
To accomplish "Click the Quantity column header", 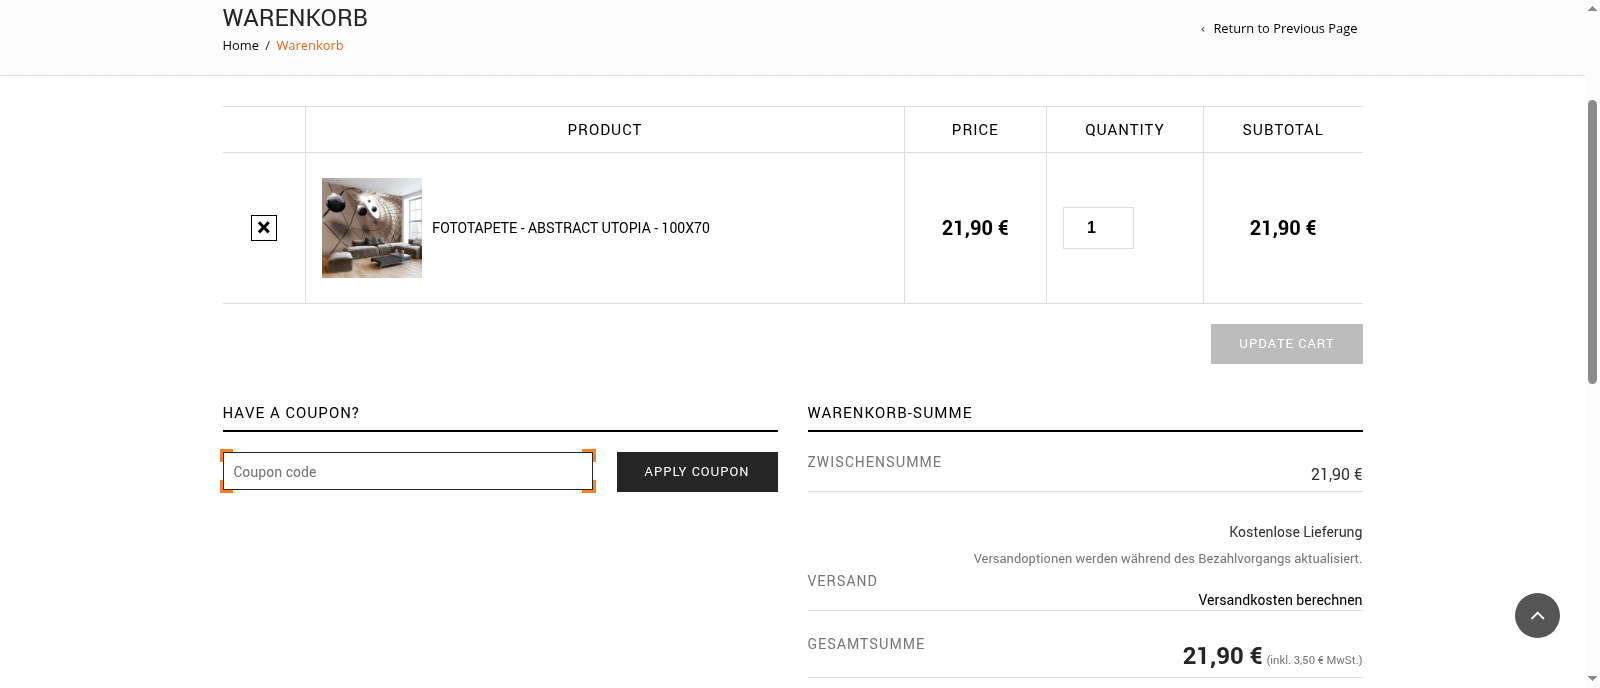I will 1124,130.
